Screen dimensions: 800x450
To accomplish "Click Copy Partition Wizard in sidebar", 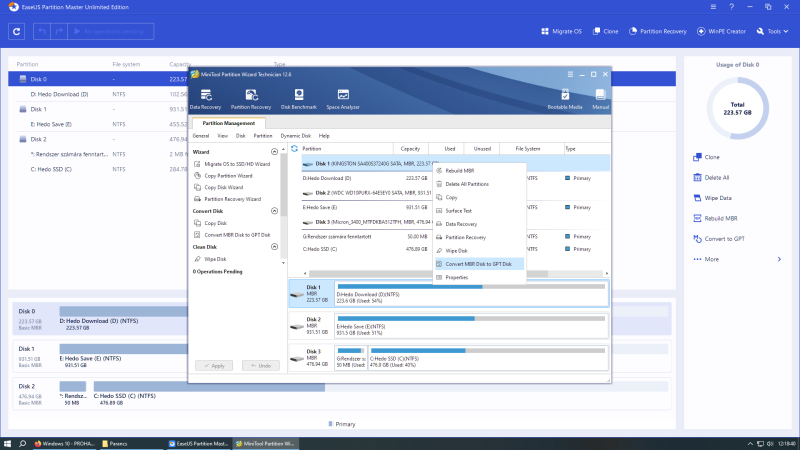I will 223,176.
